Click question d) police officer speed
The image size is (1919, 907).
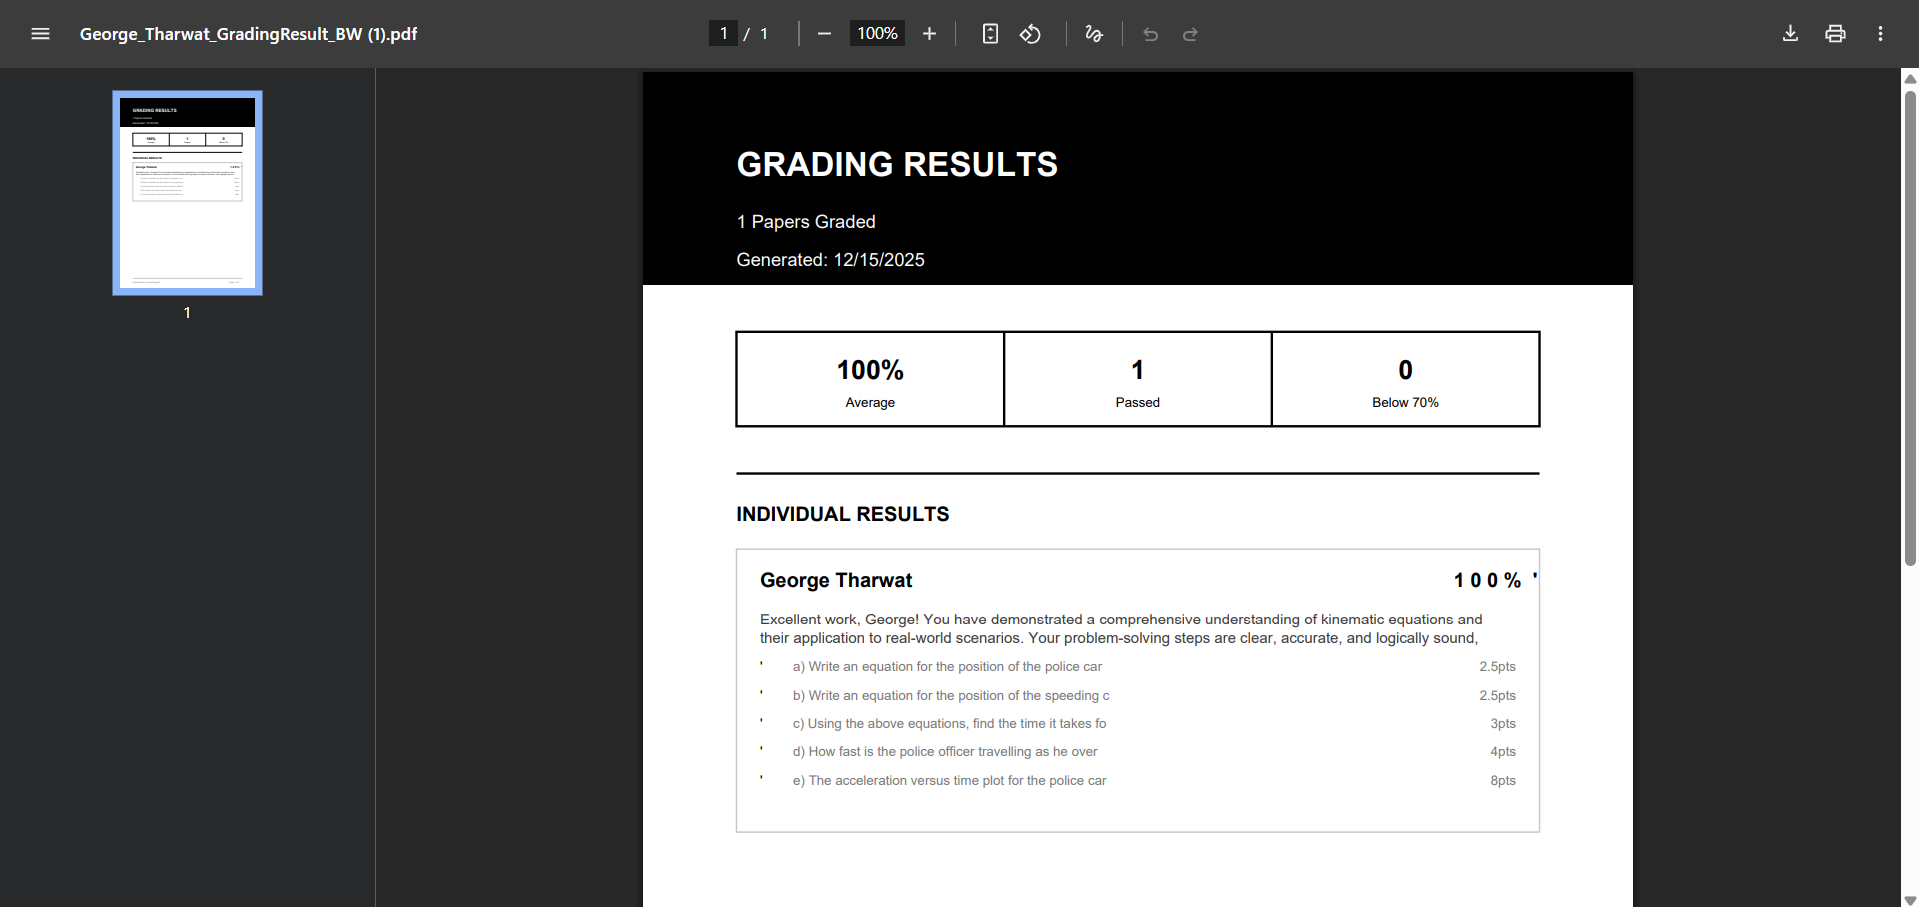(x=945, y=752)
